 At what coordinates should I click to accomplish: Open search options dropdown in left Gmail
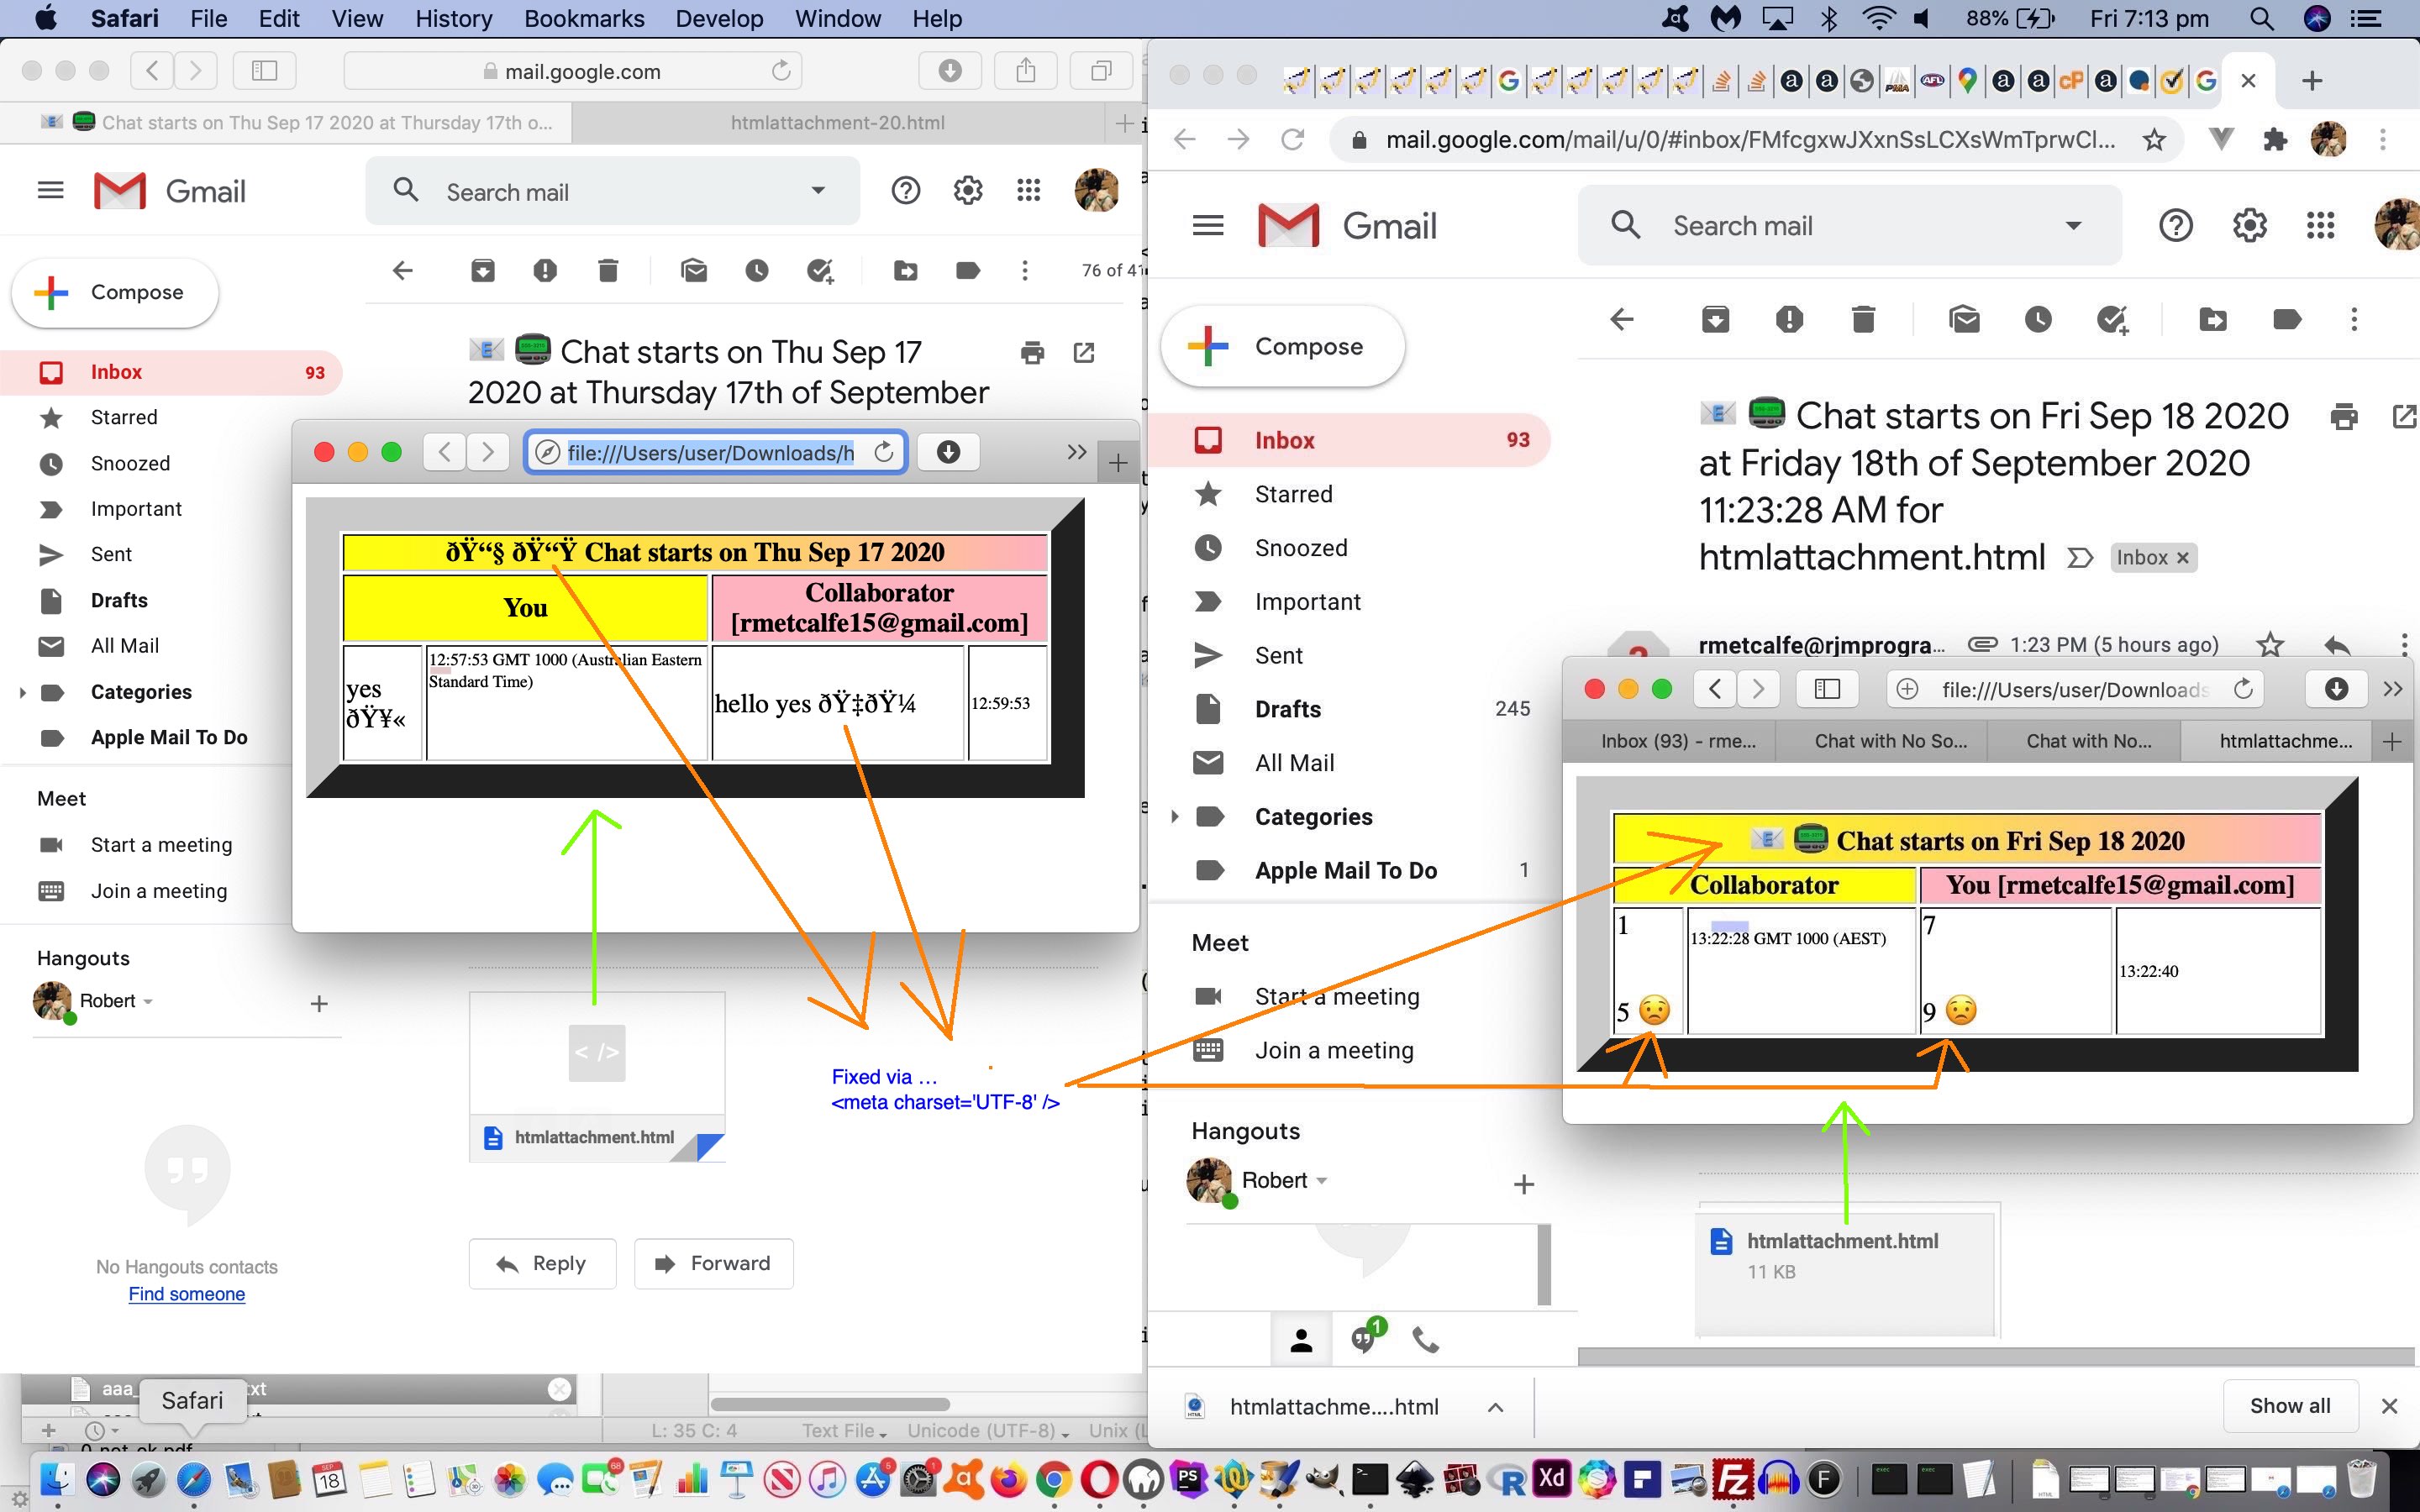pos(818,191)
